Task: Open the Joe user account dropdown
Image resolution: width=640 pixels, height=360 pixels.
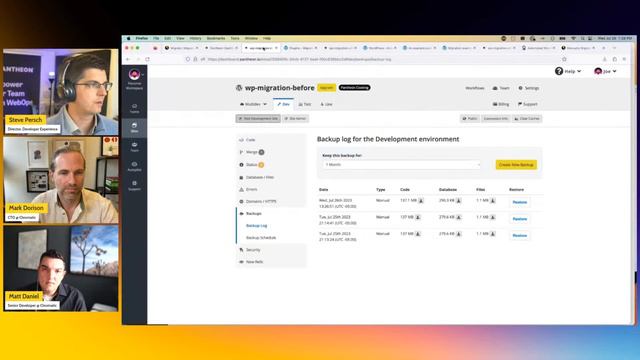Action: click(x=606, y=71)
